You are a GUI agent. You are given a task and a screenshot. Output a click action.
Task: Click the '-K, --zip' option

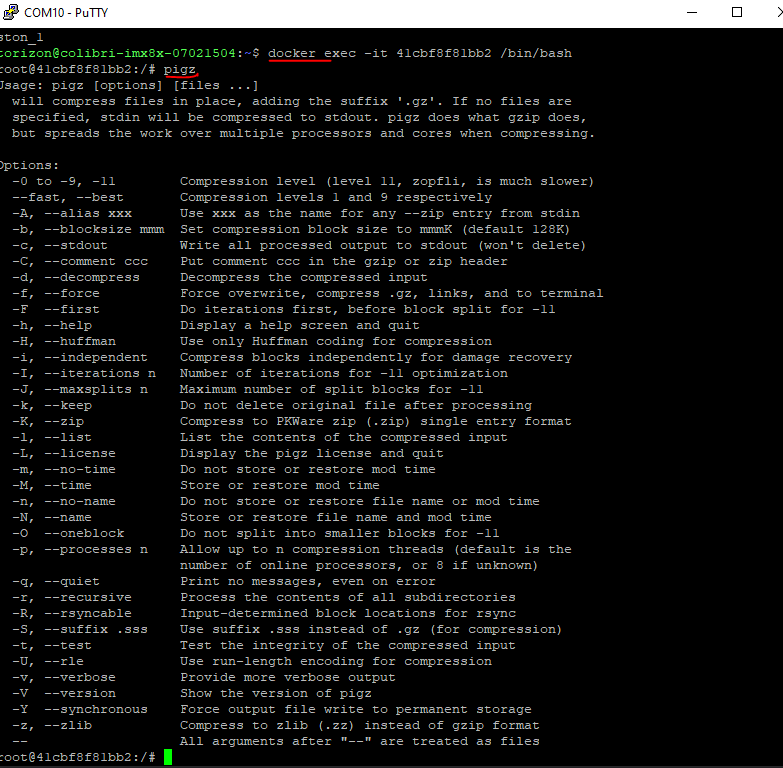(48, 421)
